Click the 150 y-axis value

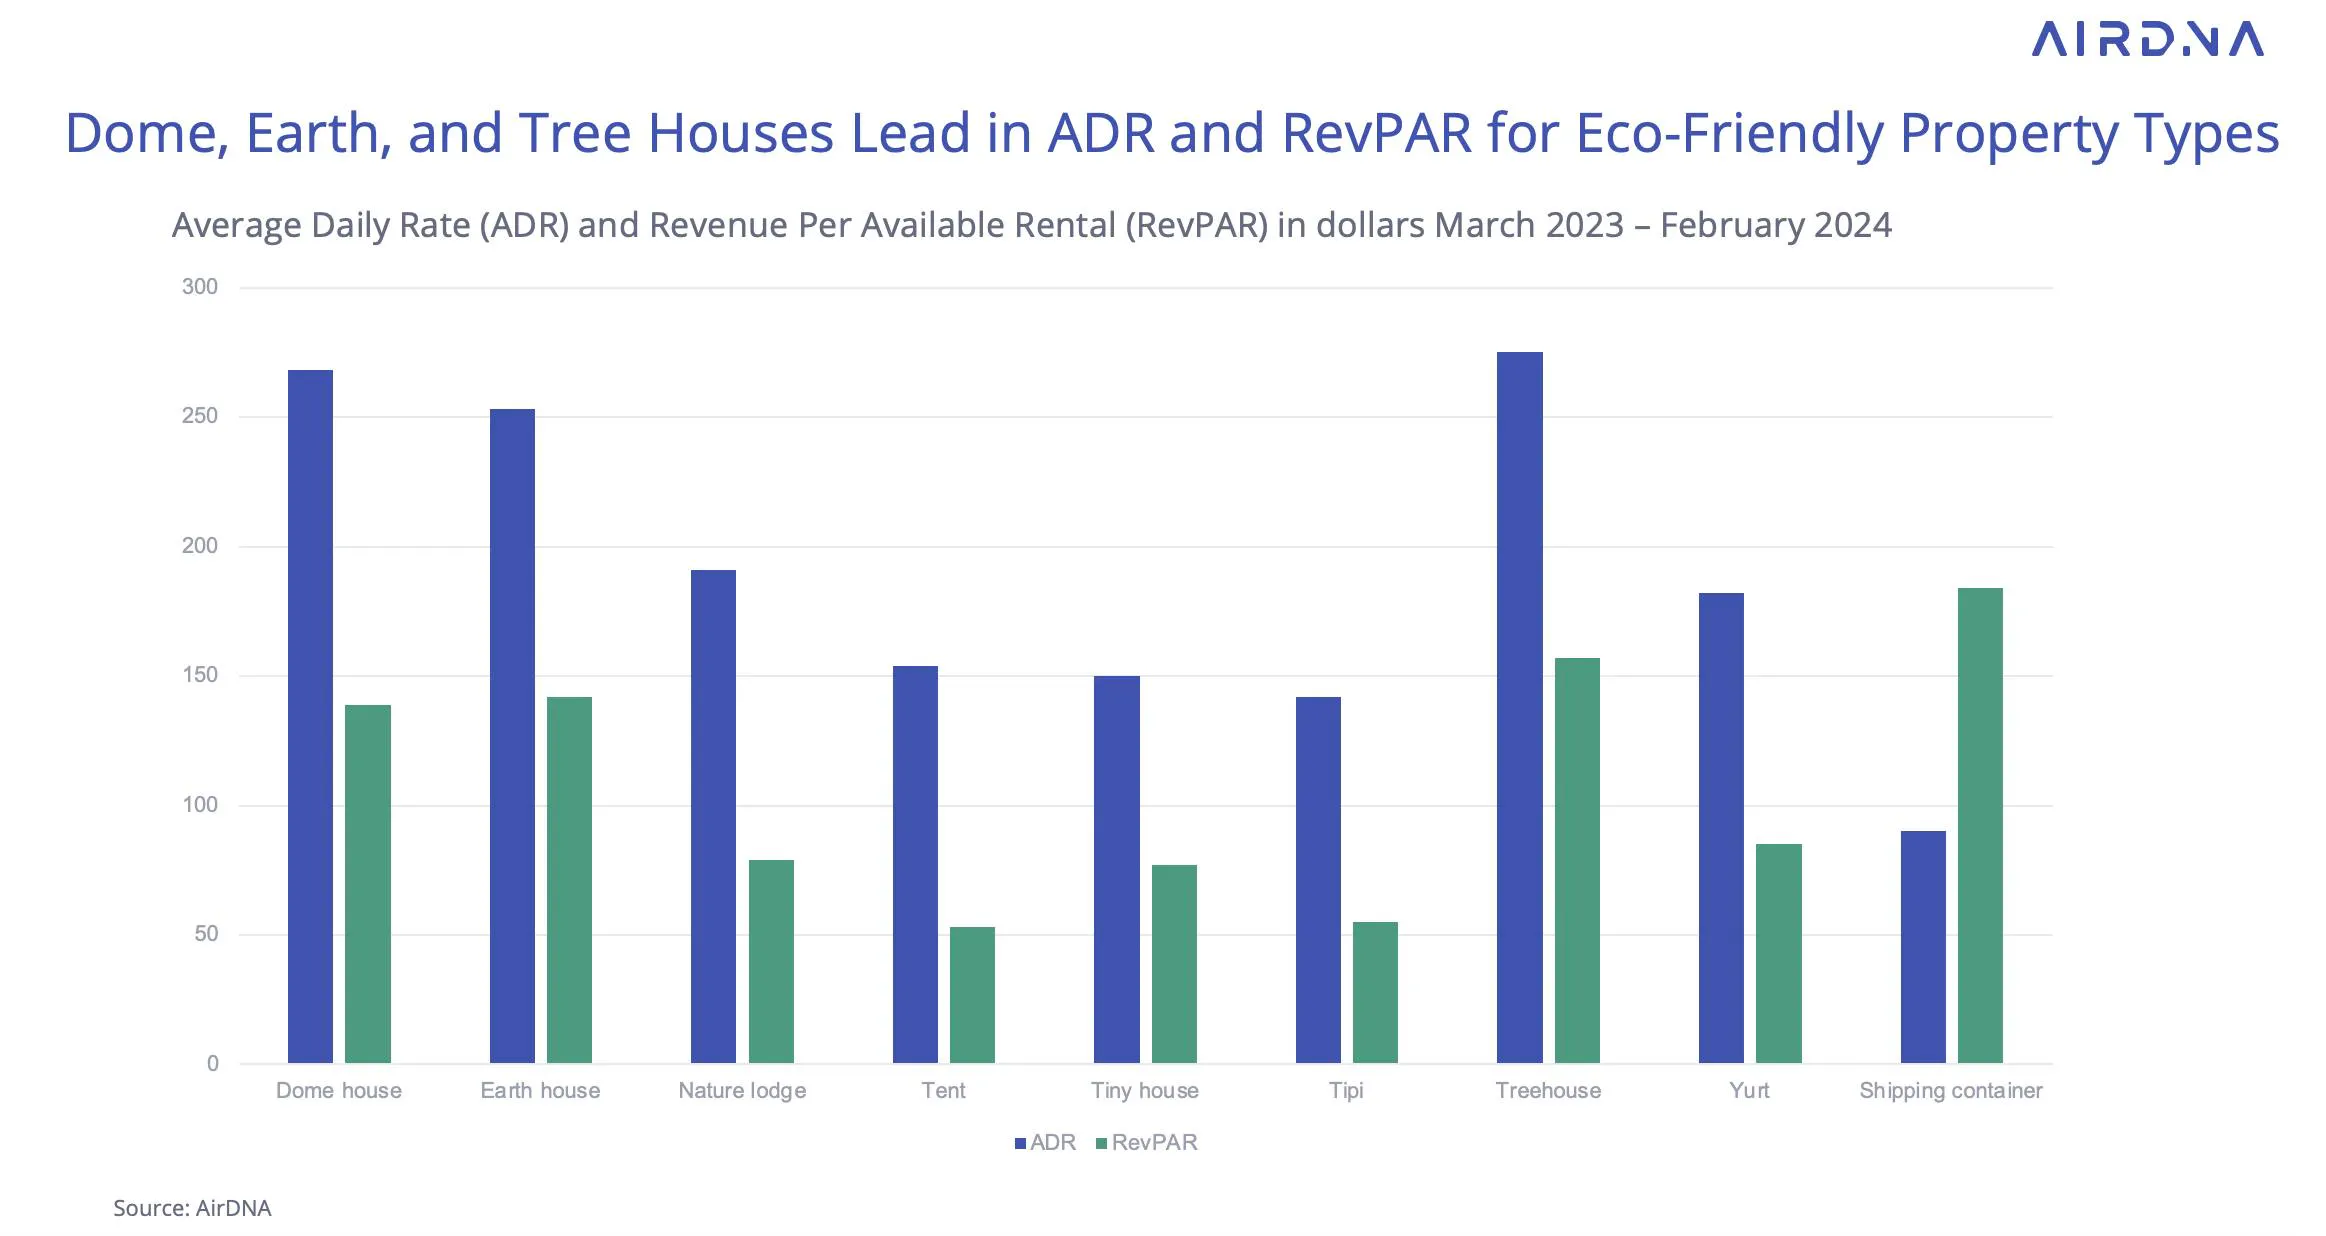[199, 675]
